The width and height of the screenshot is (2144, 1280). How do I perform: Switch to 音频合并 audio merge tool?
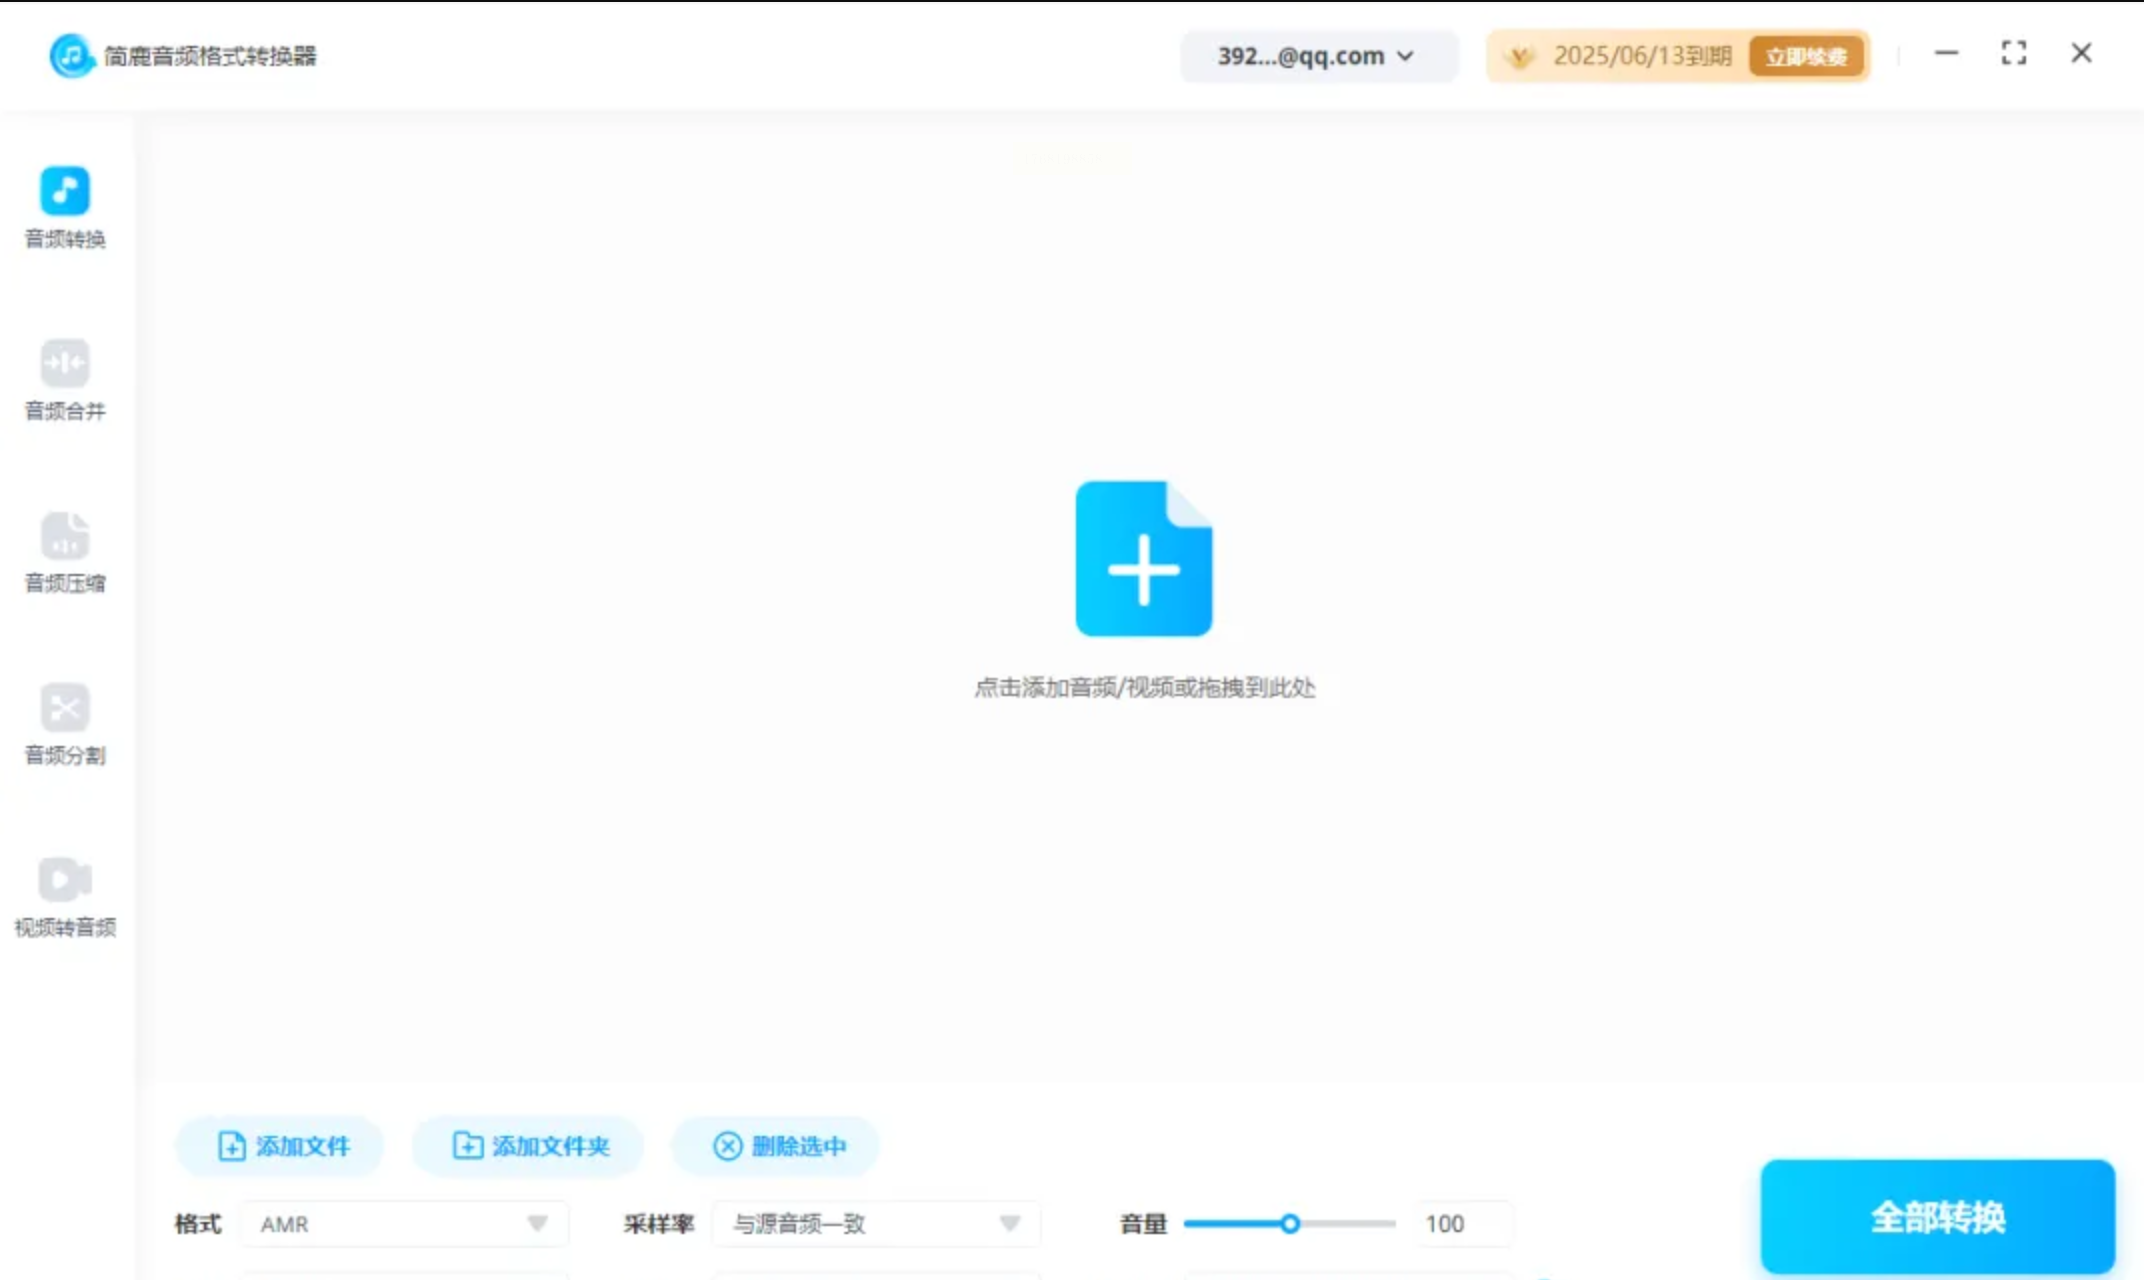65,379
